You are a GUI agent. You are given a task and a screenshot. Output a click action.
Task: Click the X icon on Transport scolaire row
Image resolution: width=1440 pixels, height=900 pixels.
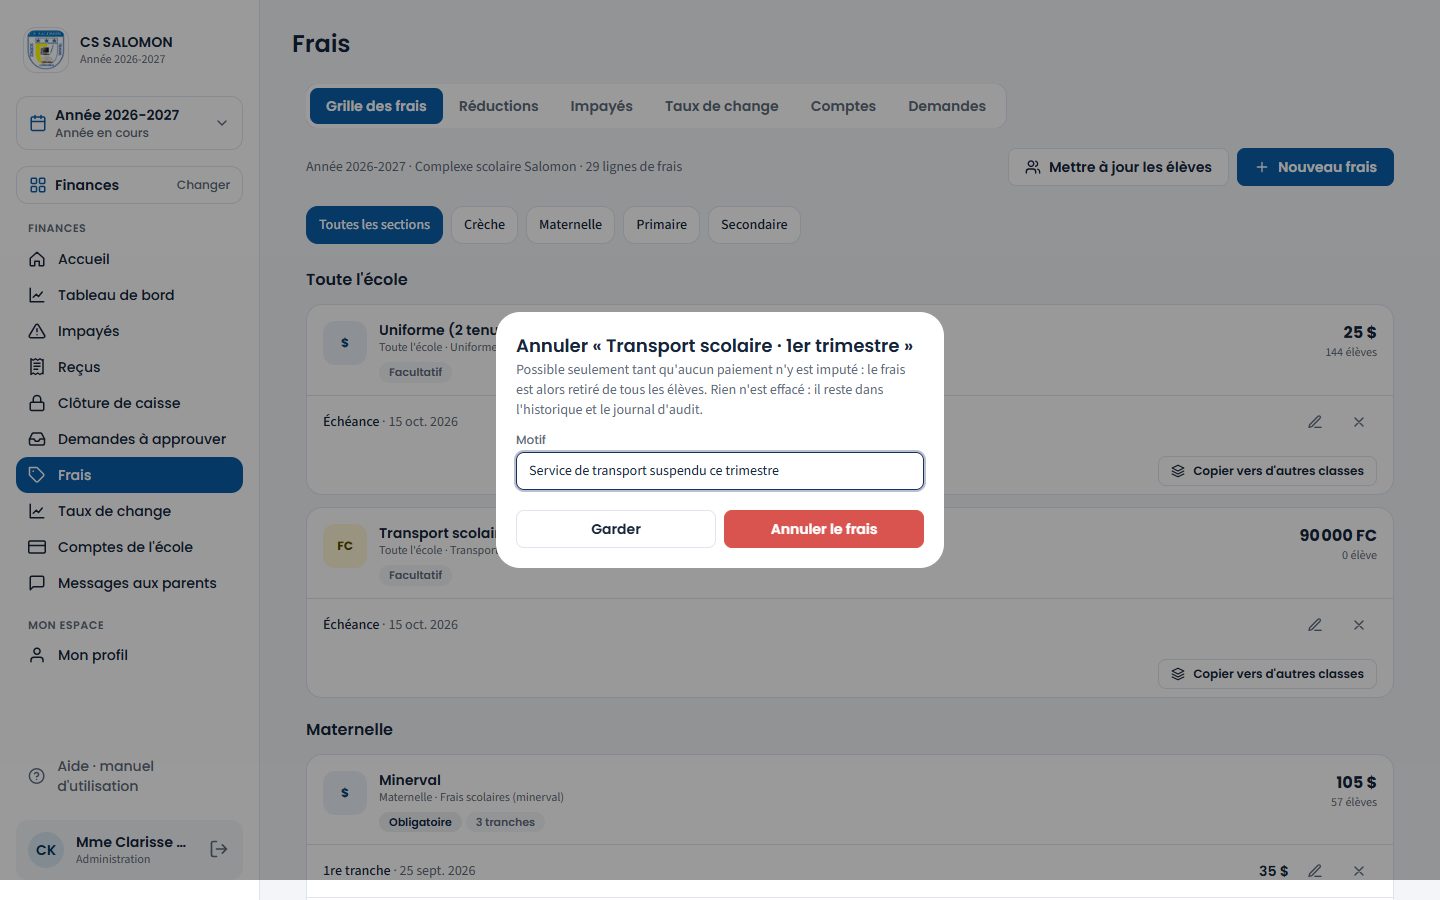(1359, 625)
